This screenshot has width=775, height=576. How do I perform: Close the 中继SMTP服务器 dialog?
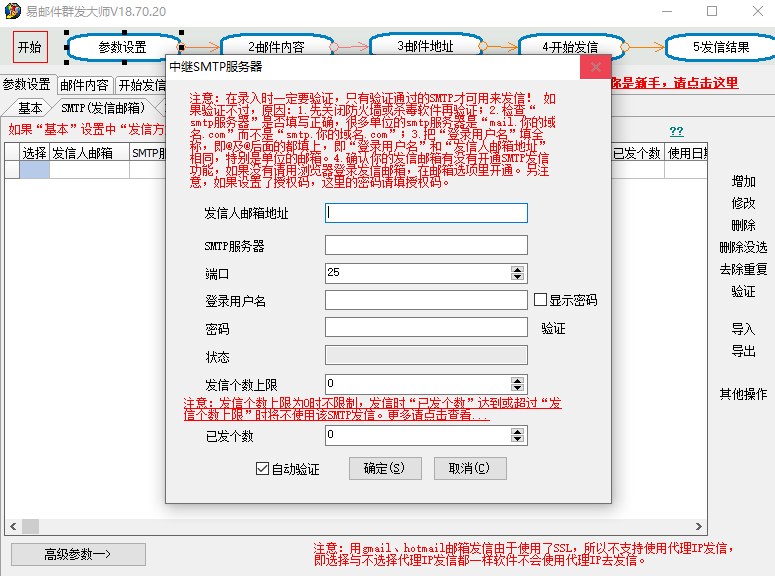(596, 67)
